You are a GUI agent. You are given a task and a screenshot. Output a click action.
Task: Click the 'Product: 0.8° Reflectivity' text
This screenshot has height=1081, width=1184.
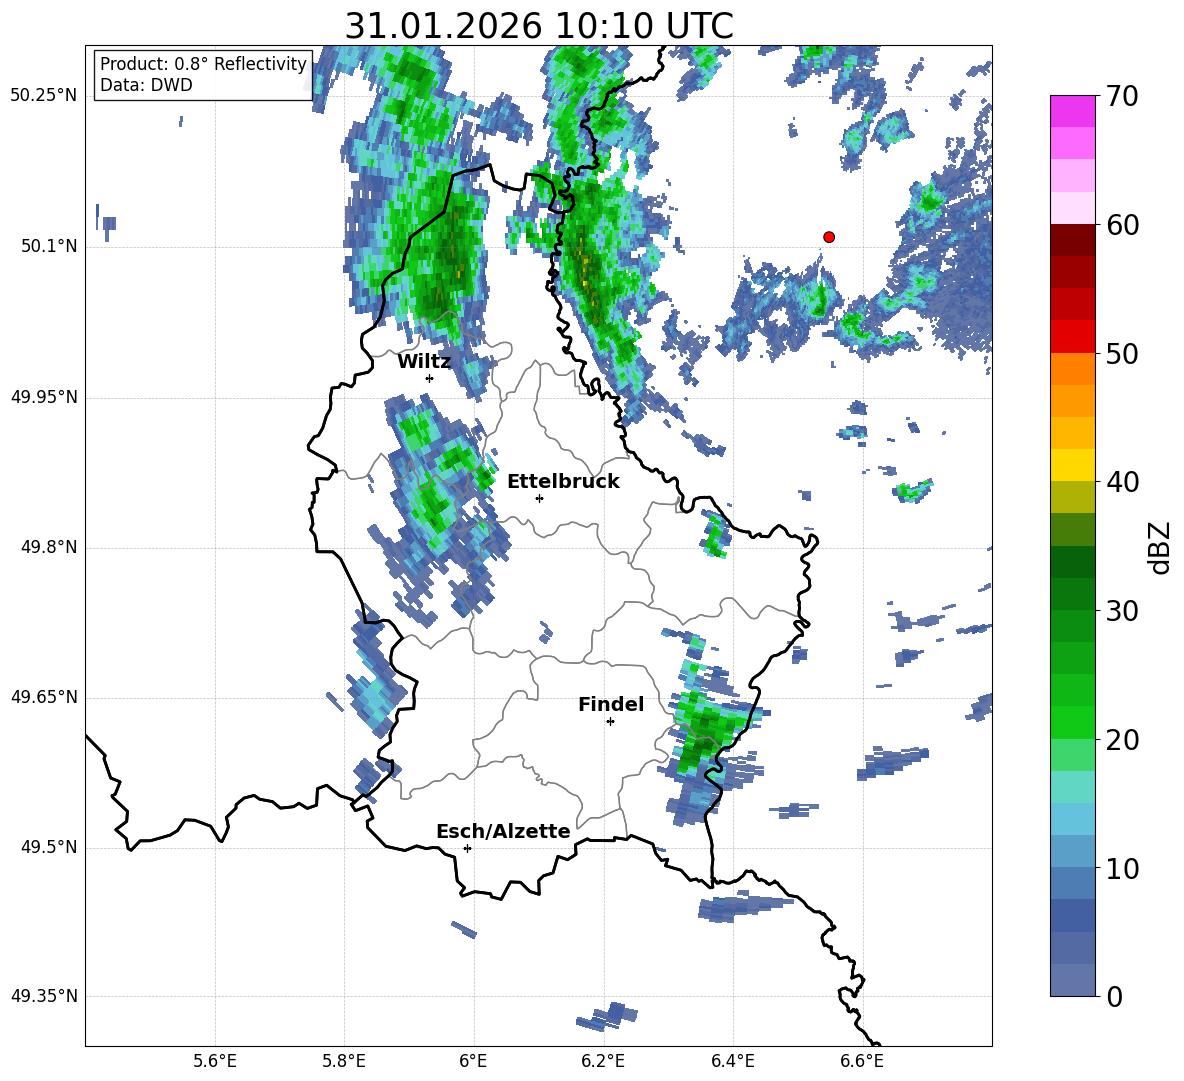[x=203, y=64]
